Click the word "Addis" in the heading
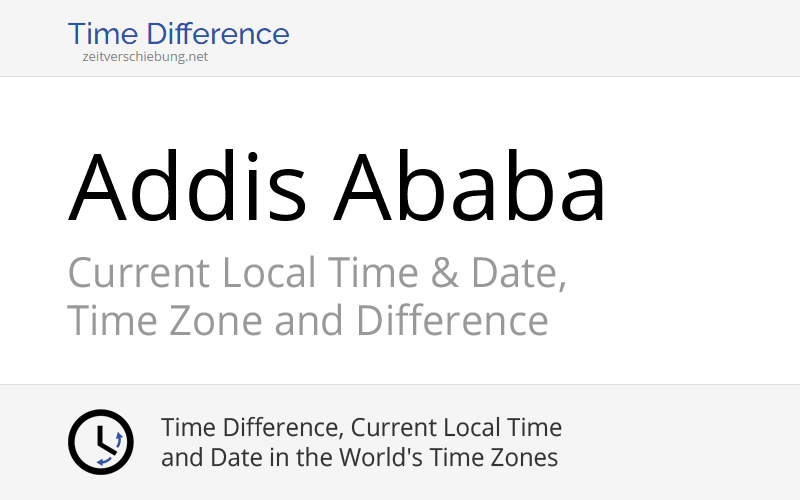 point(187,186)
